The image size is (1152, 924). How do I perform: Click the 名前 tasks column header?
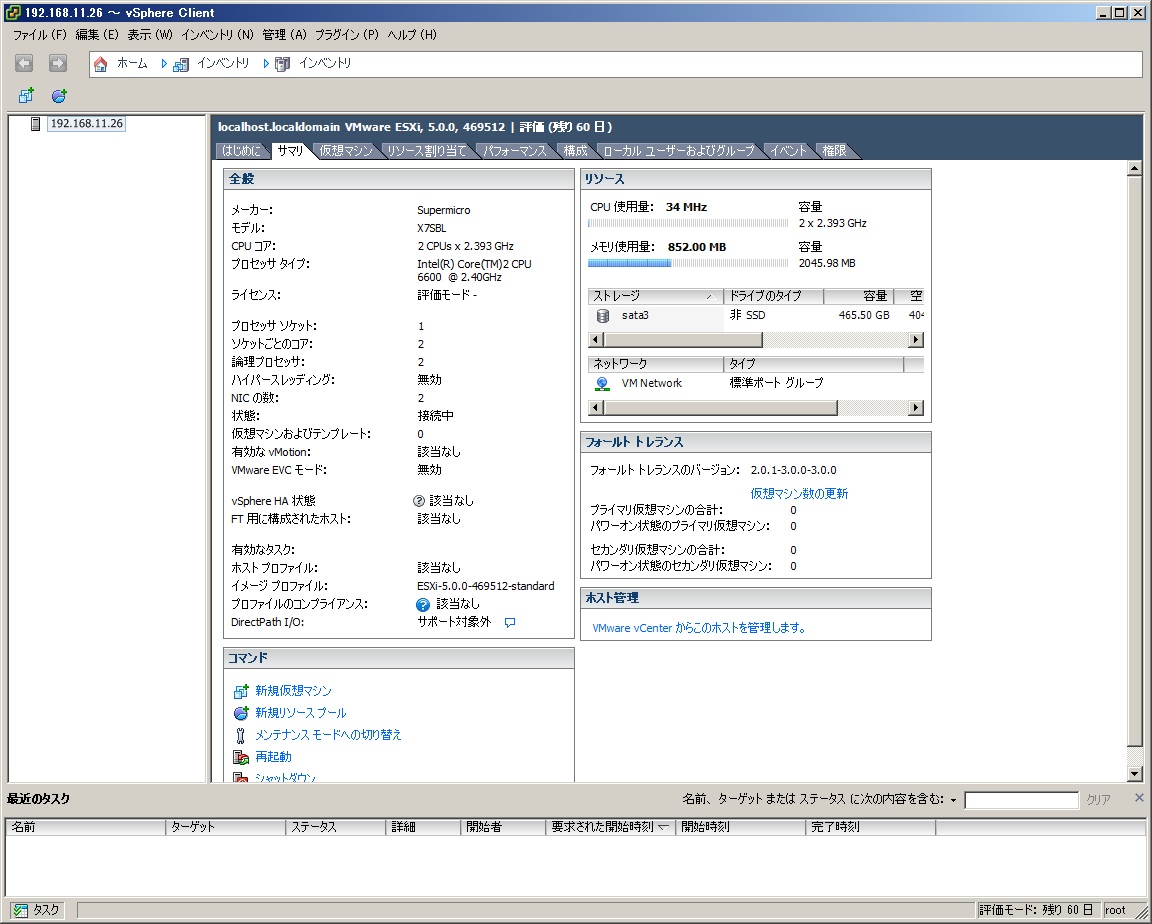tap(86, 827)
